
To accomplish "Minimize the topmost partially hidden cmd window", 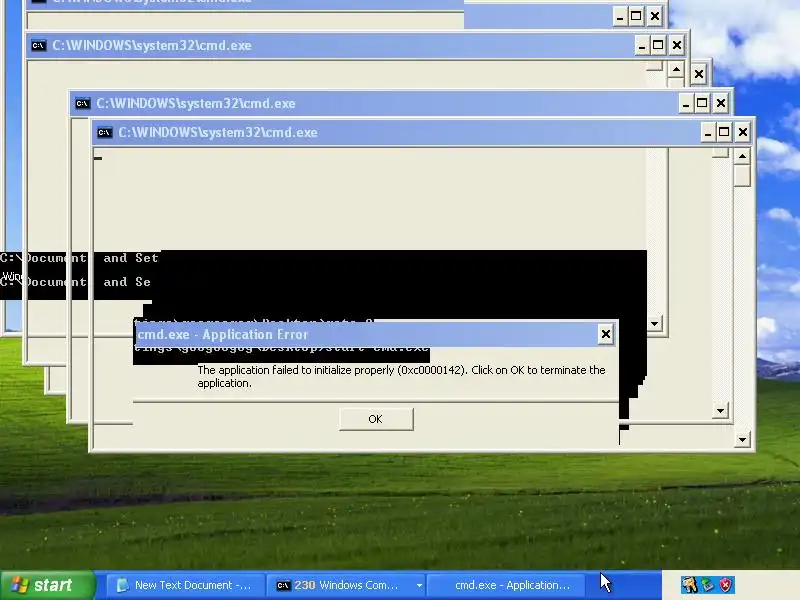I will (620, 16).
